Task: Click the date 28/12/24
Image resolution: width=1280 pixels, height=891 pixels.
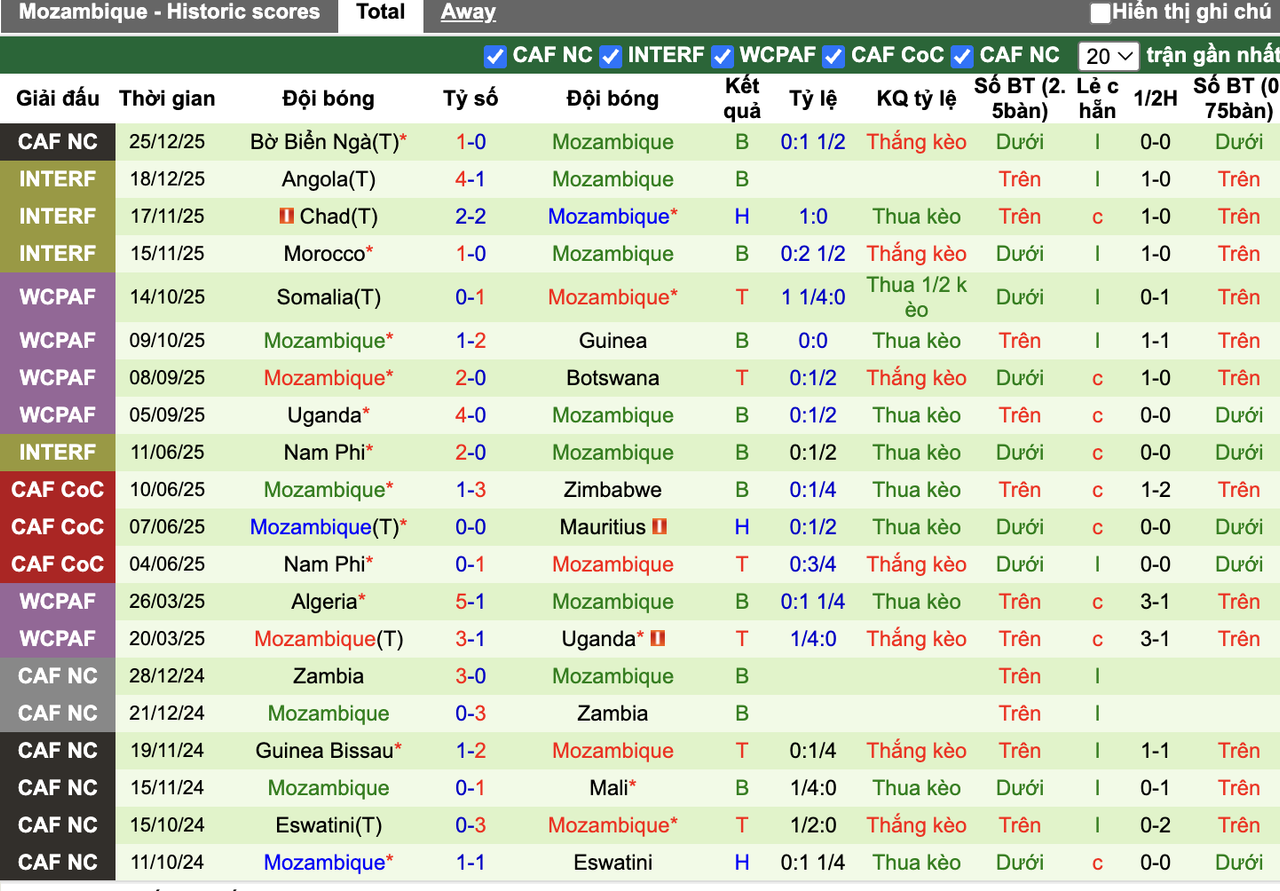Action: [167, 676]
